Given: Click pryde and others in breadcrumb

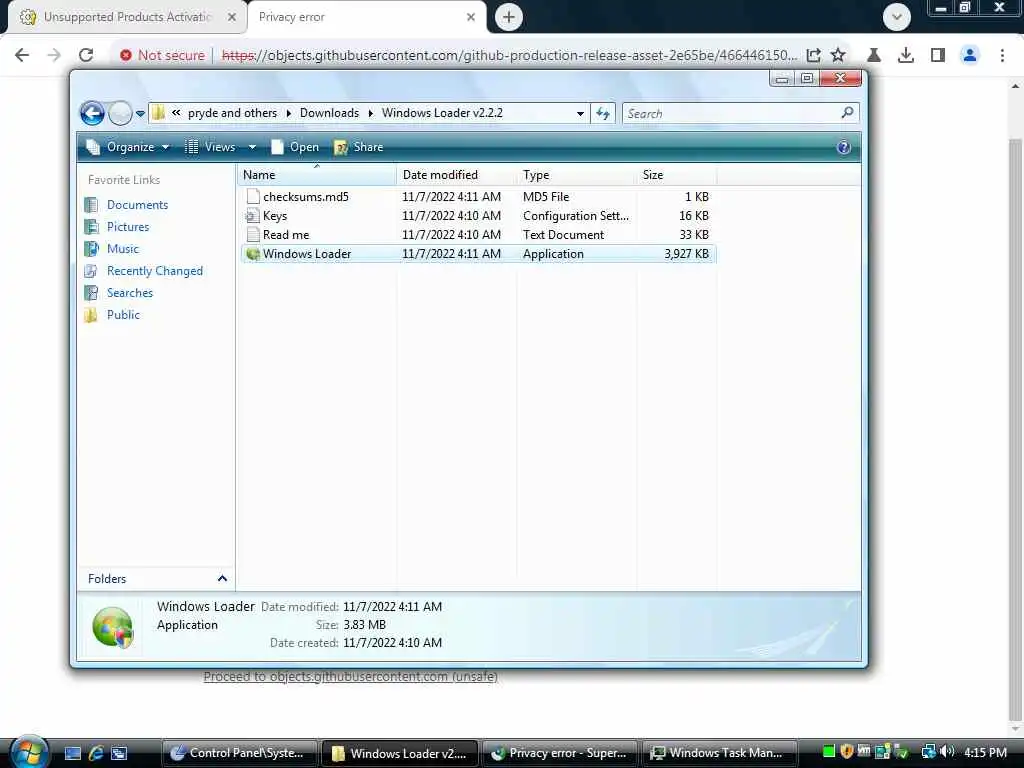Looking at the screenshot, I should [232, 113].
